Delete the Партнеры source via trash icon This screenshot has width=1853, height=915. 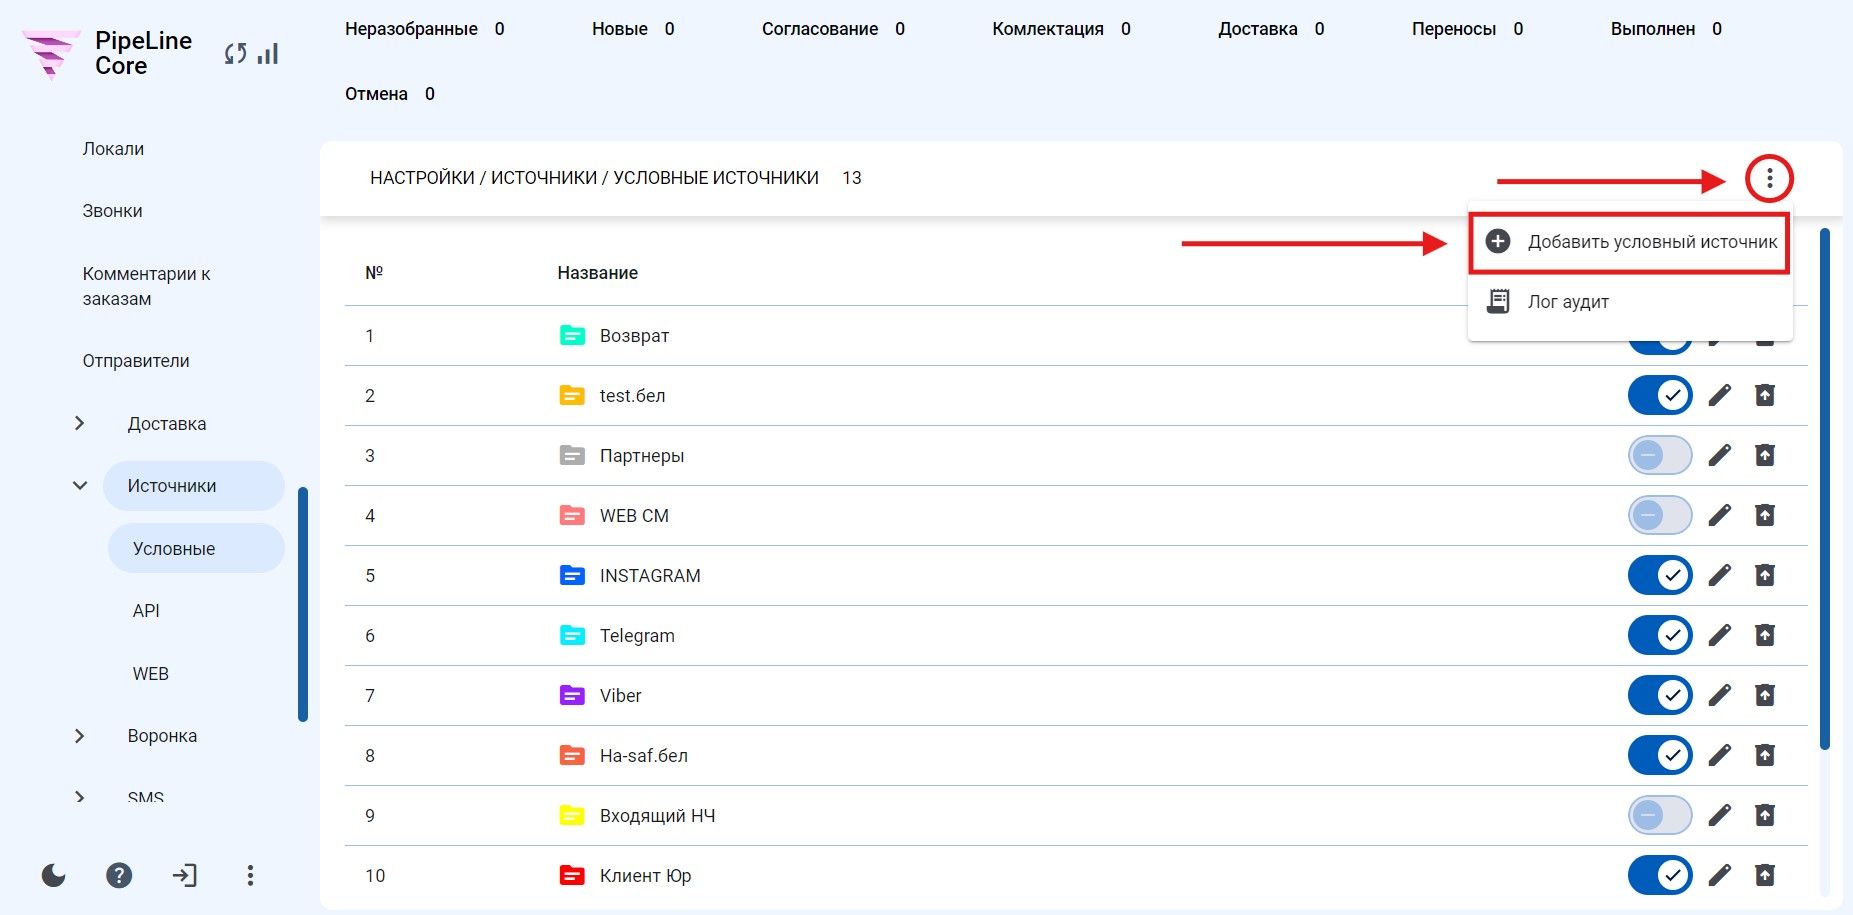pyautogui.click(x=1765, y=456)
